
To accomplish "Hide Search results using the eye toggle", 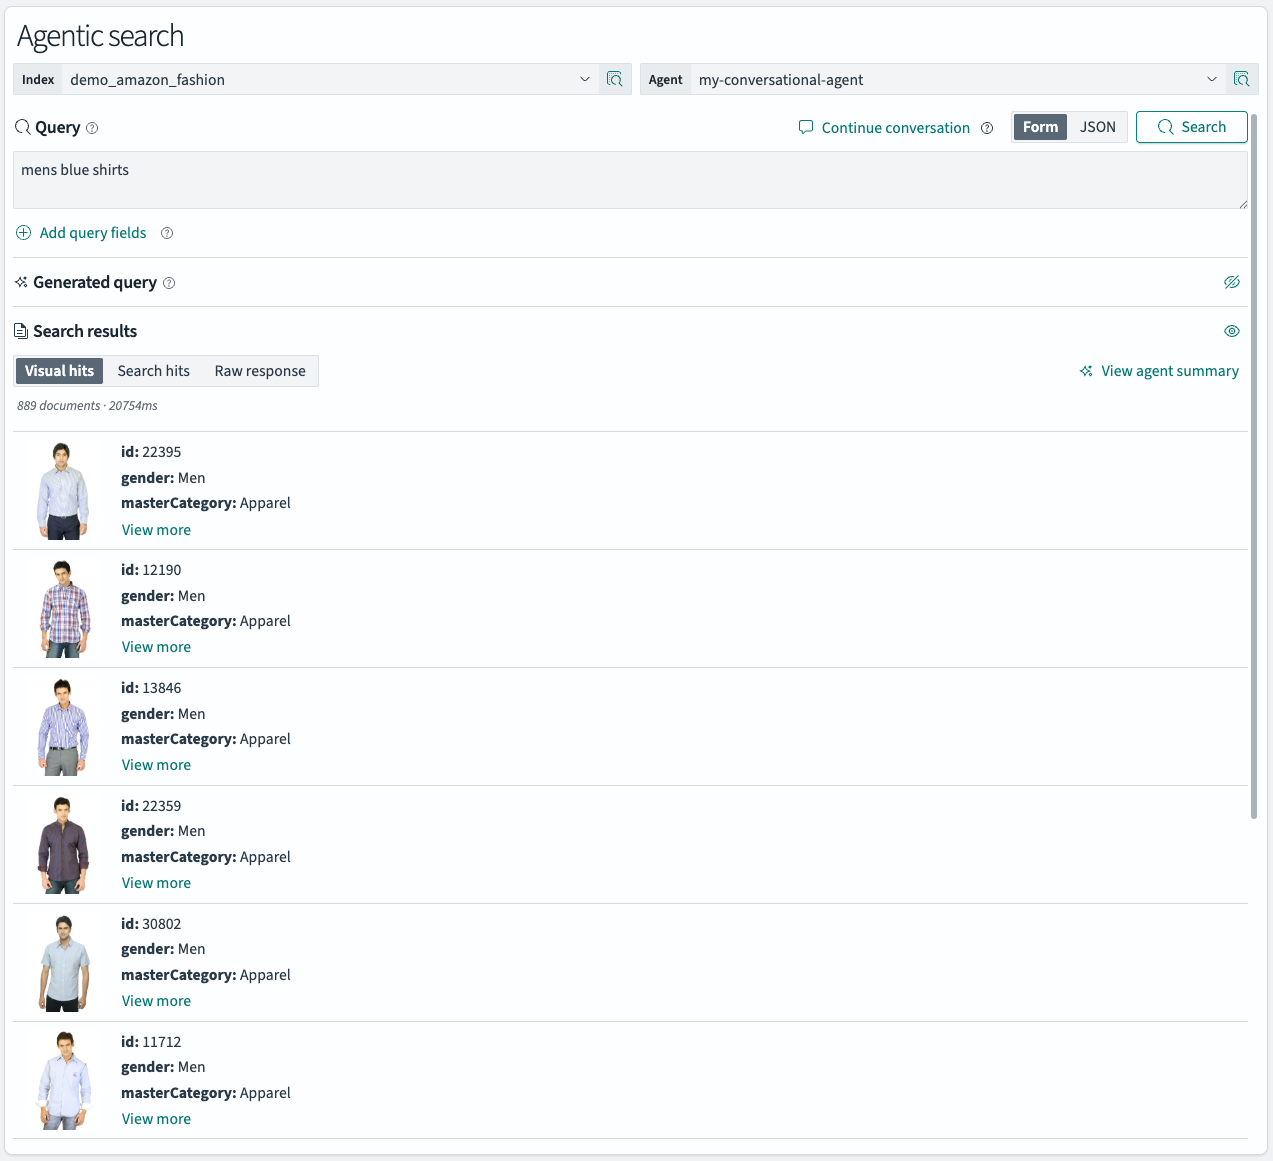I will click(1232, 331).
